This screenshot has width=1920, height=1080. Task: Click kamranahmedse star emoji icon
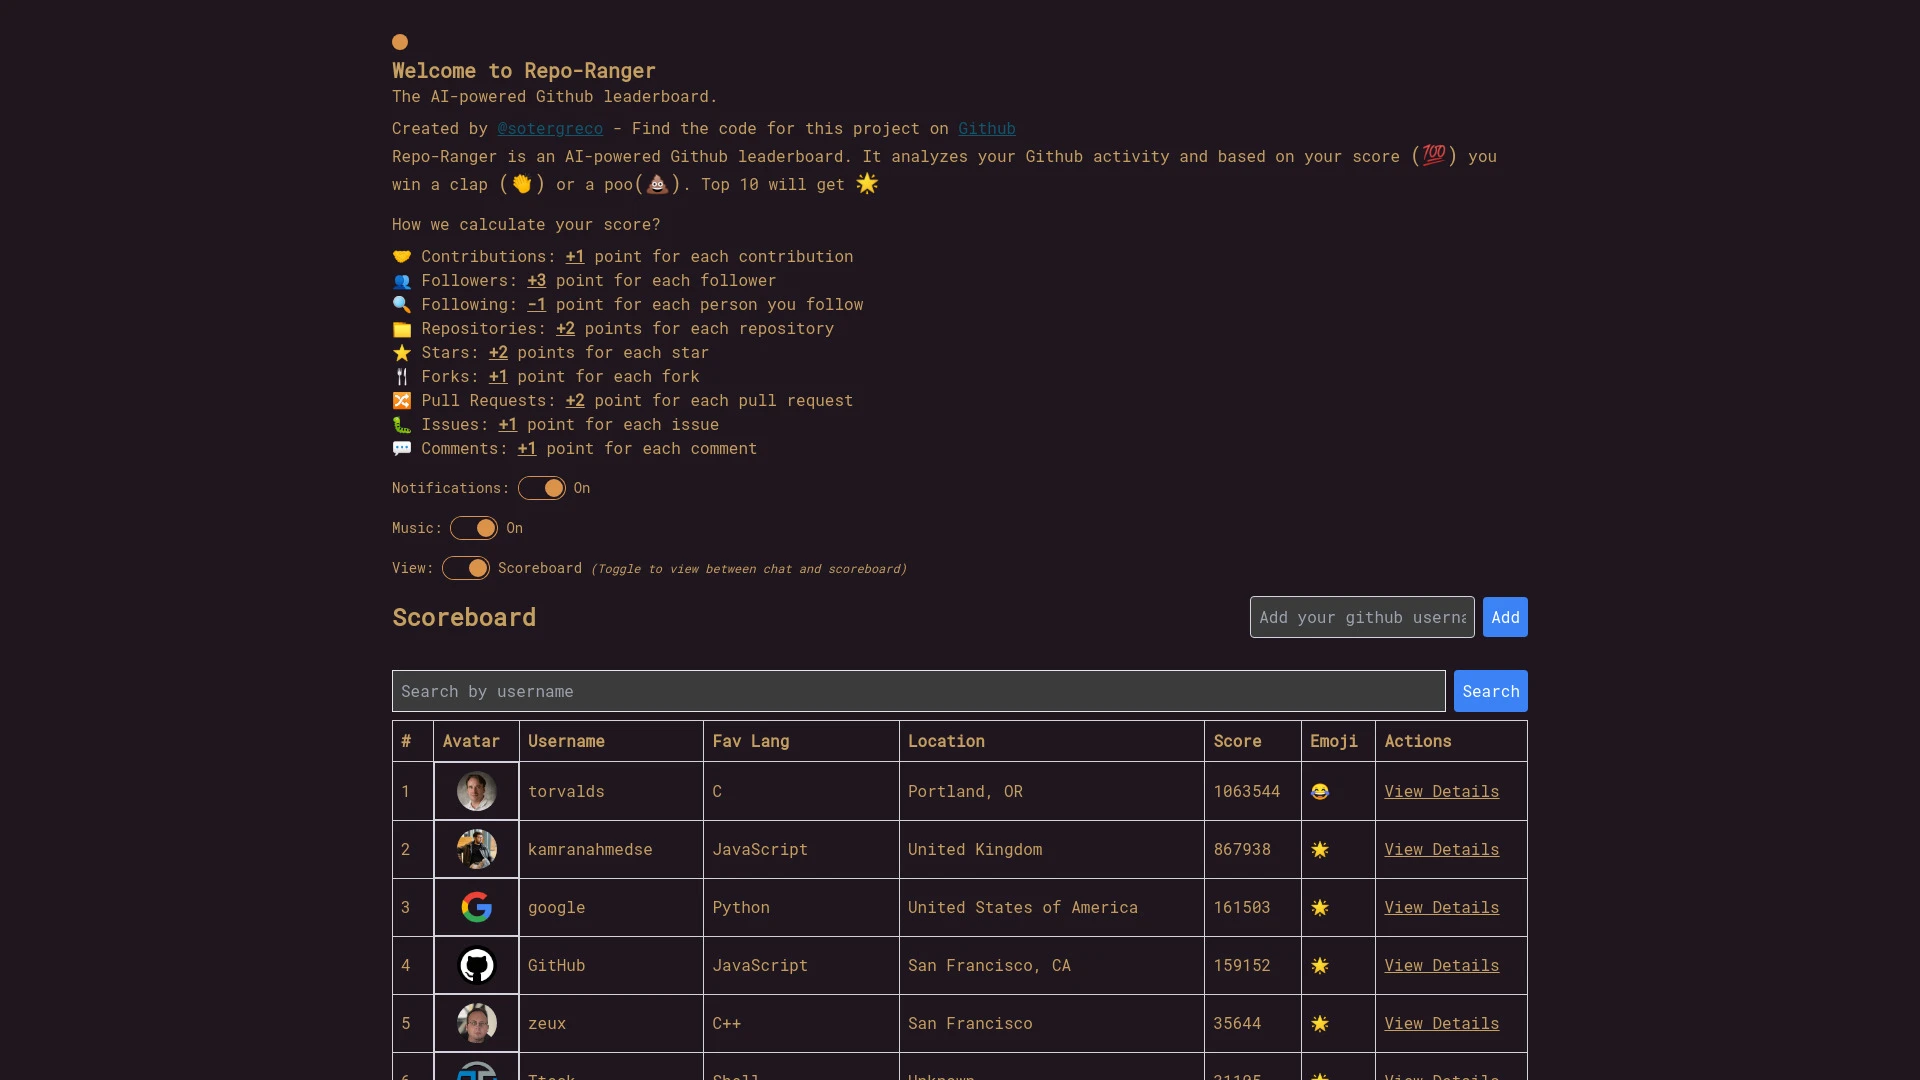tap(1320, 849)
